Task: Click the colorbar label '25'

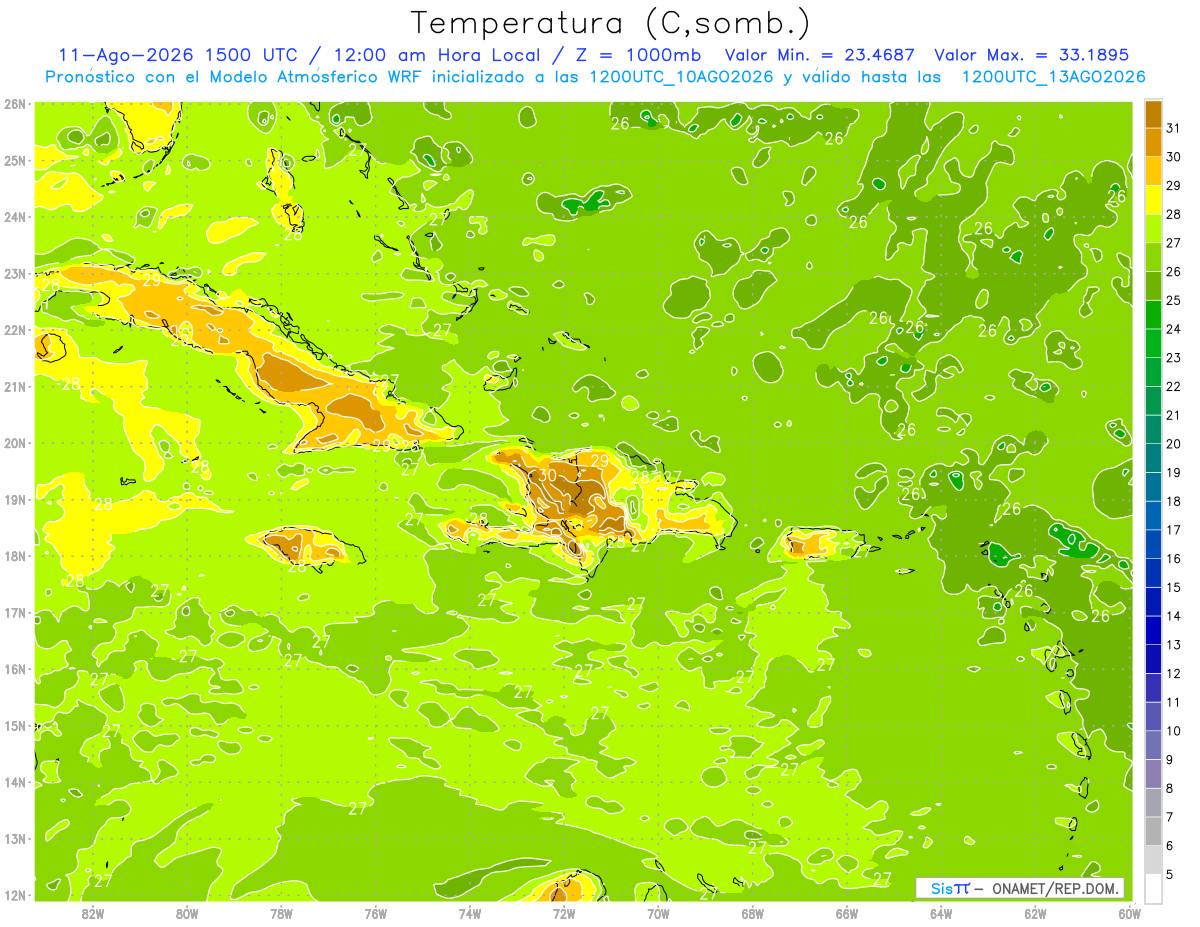Action: pyautogui.click(x=1174, y=300)
